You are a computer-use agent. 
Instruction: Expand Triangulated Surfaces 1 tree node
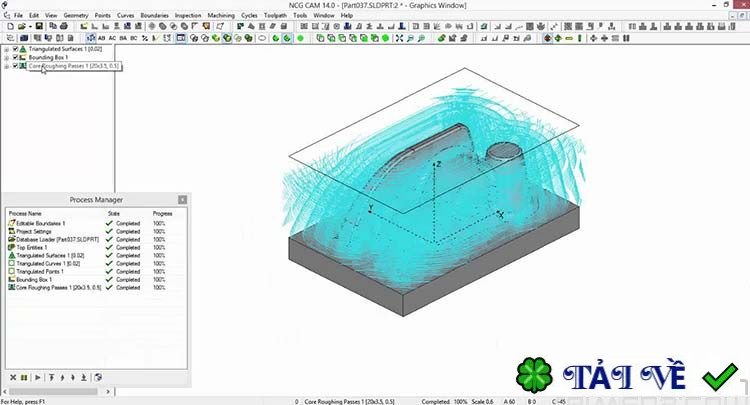tap(6, 49)
